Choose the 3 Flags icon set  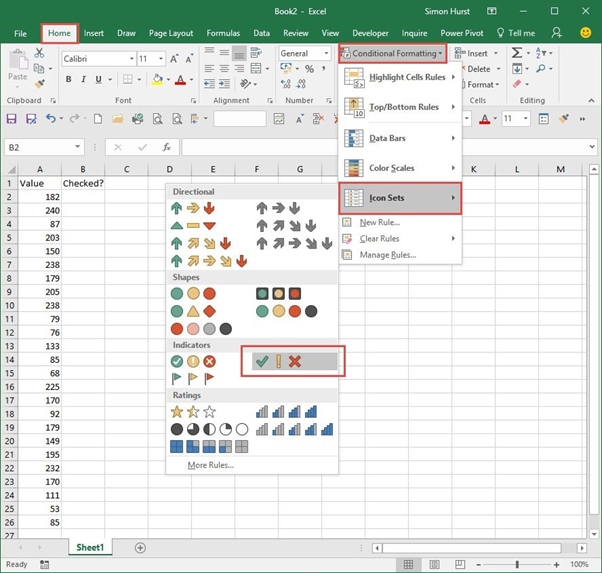(193, 379)
